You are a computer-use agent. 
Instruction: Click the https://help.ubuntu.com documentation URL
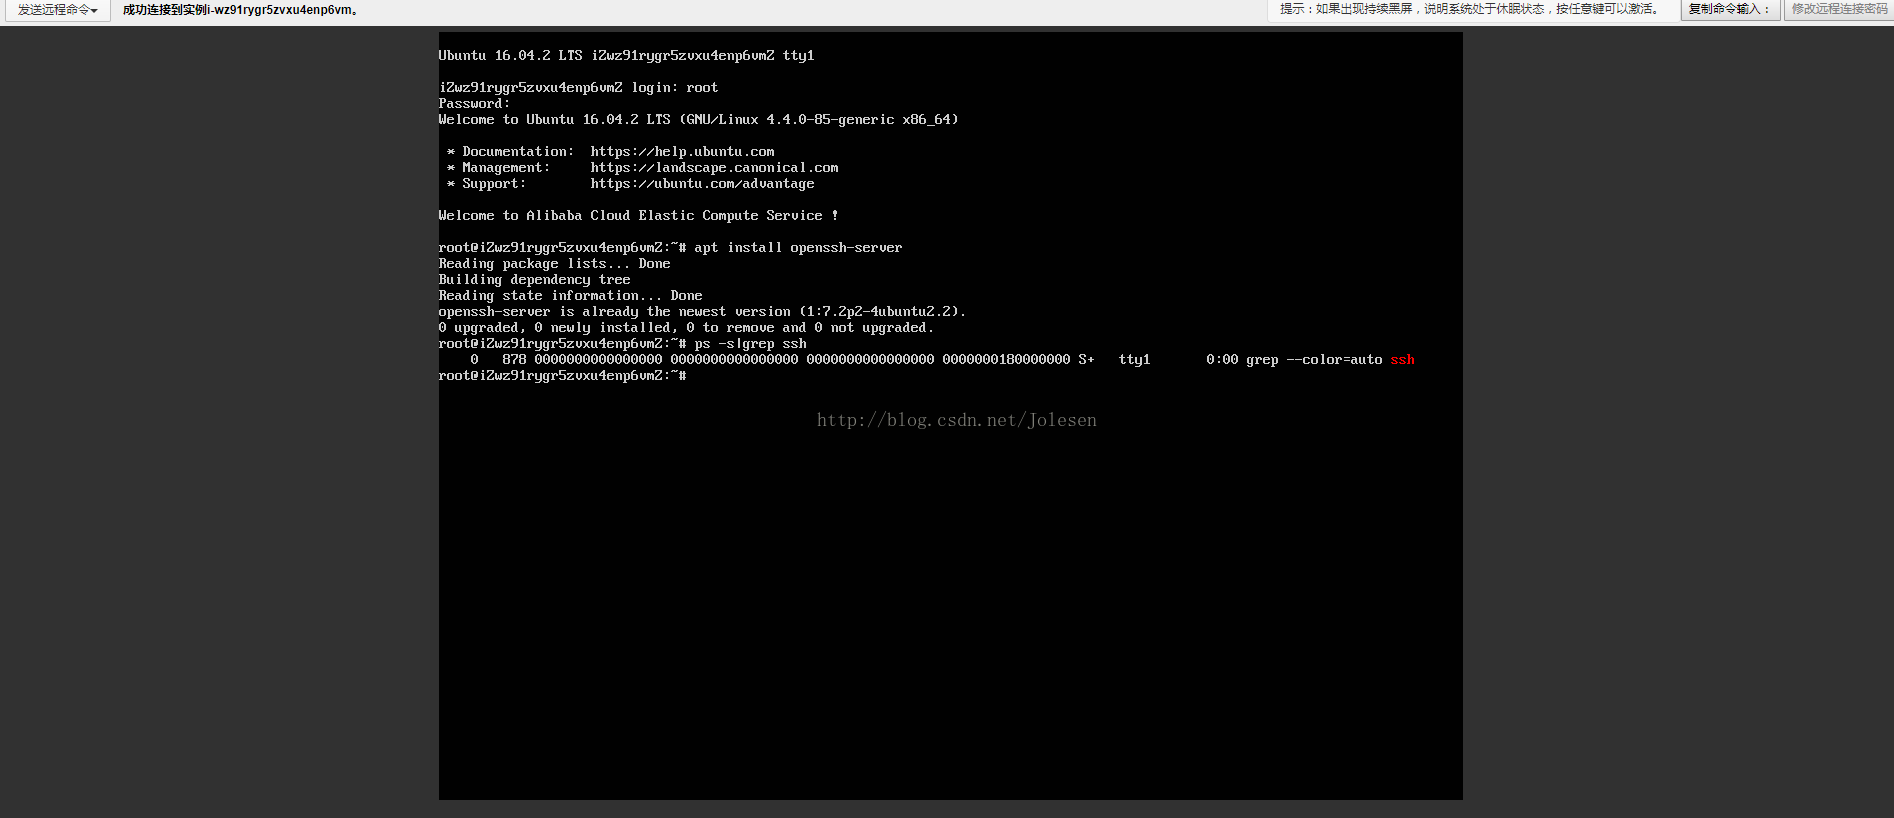(682, 152)
